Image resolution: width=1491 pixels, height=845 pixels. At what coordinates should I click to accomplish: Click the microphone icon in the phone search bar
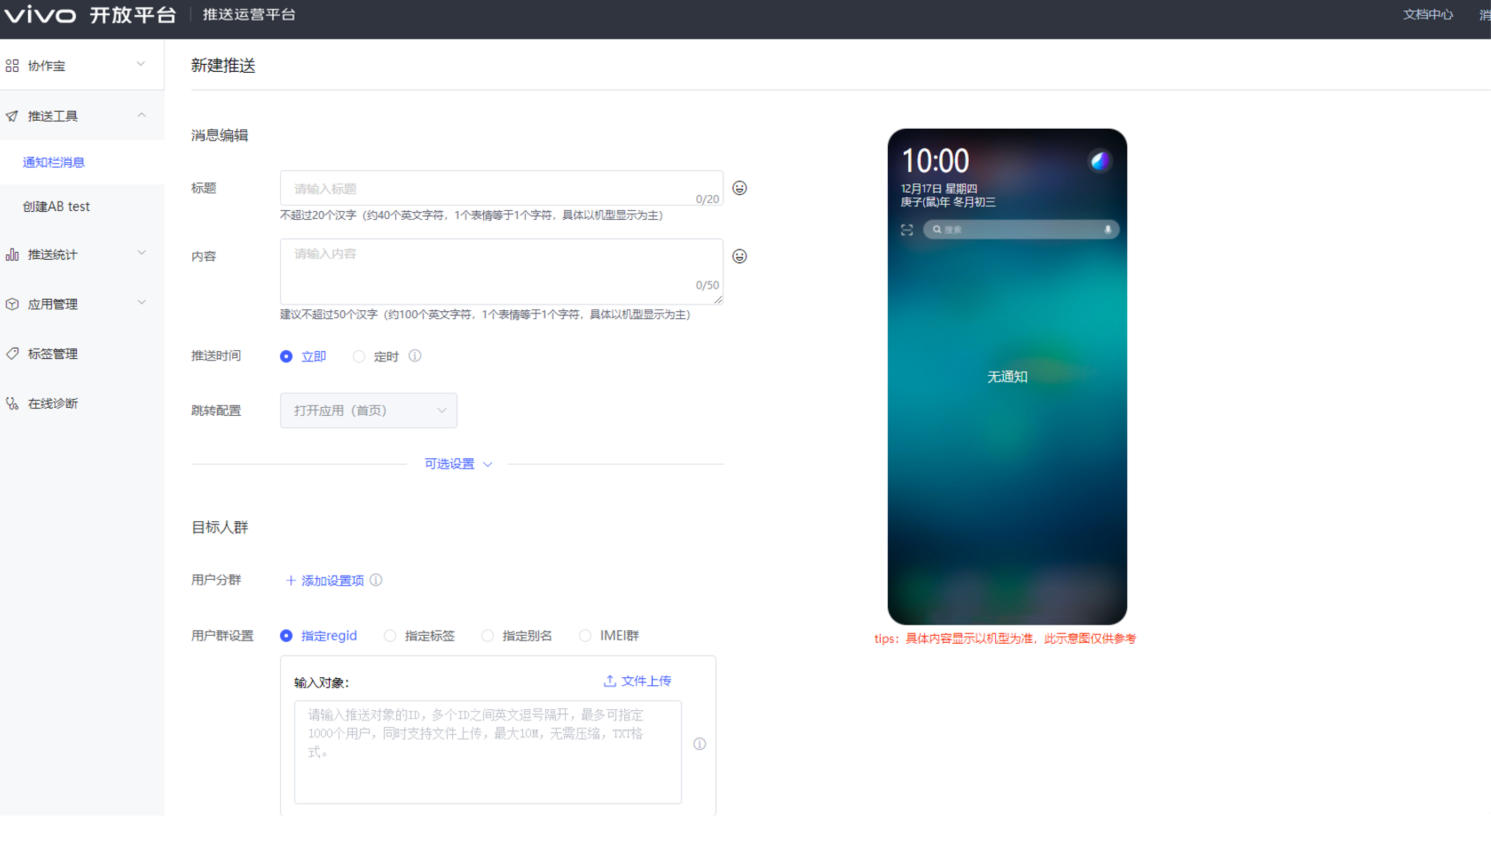point(1107,230)
